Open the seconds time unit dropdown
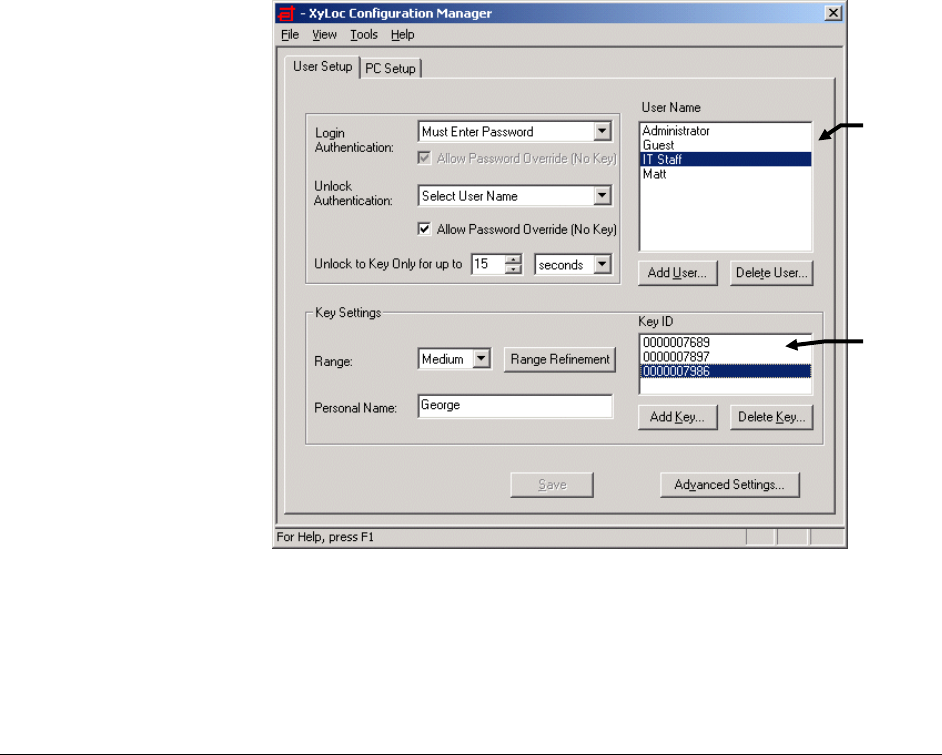This screenshot has width=942, height=755. click(602, 264)
